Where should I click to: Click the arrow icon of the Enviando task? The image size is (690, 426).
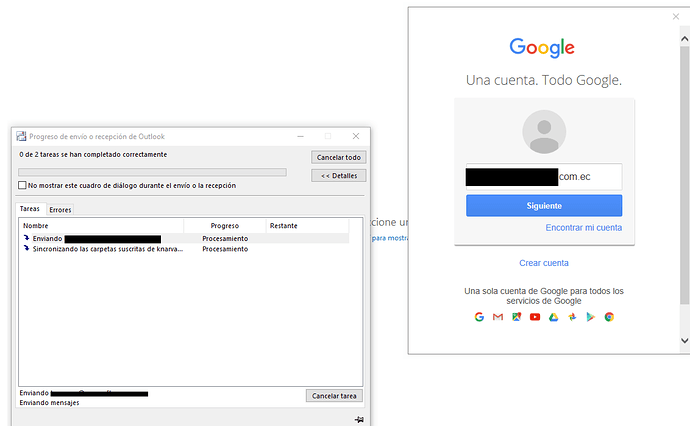pyautogui.click(x=26, y=238)
